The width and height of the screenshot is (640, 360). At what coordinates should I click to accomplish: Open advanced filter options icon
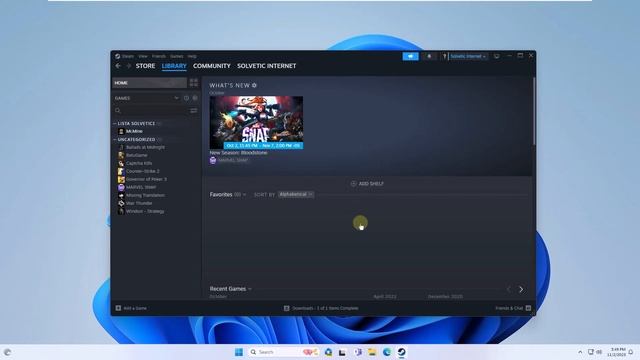(x=193, y=111)
